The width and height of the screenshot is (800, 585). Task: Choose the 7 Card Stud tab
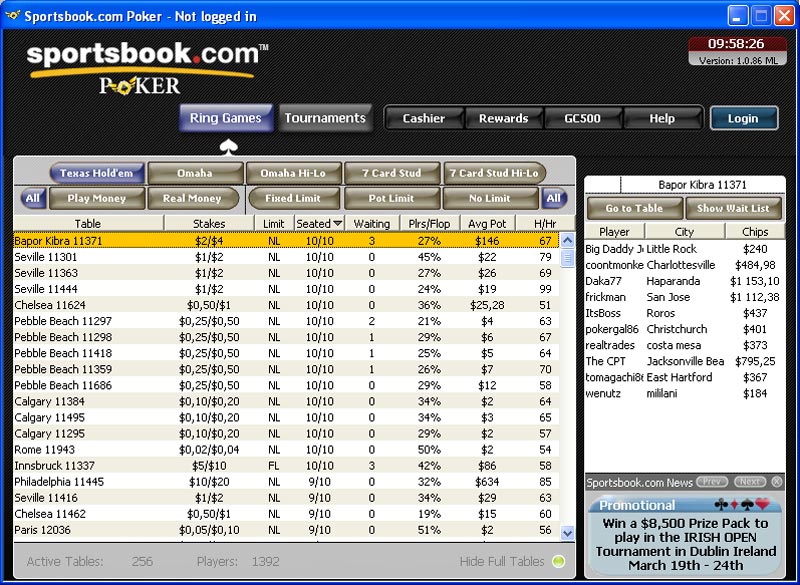(x=391, y=173)
